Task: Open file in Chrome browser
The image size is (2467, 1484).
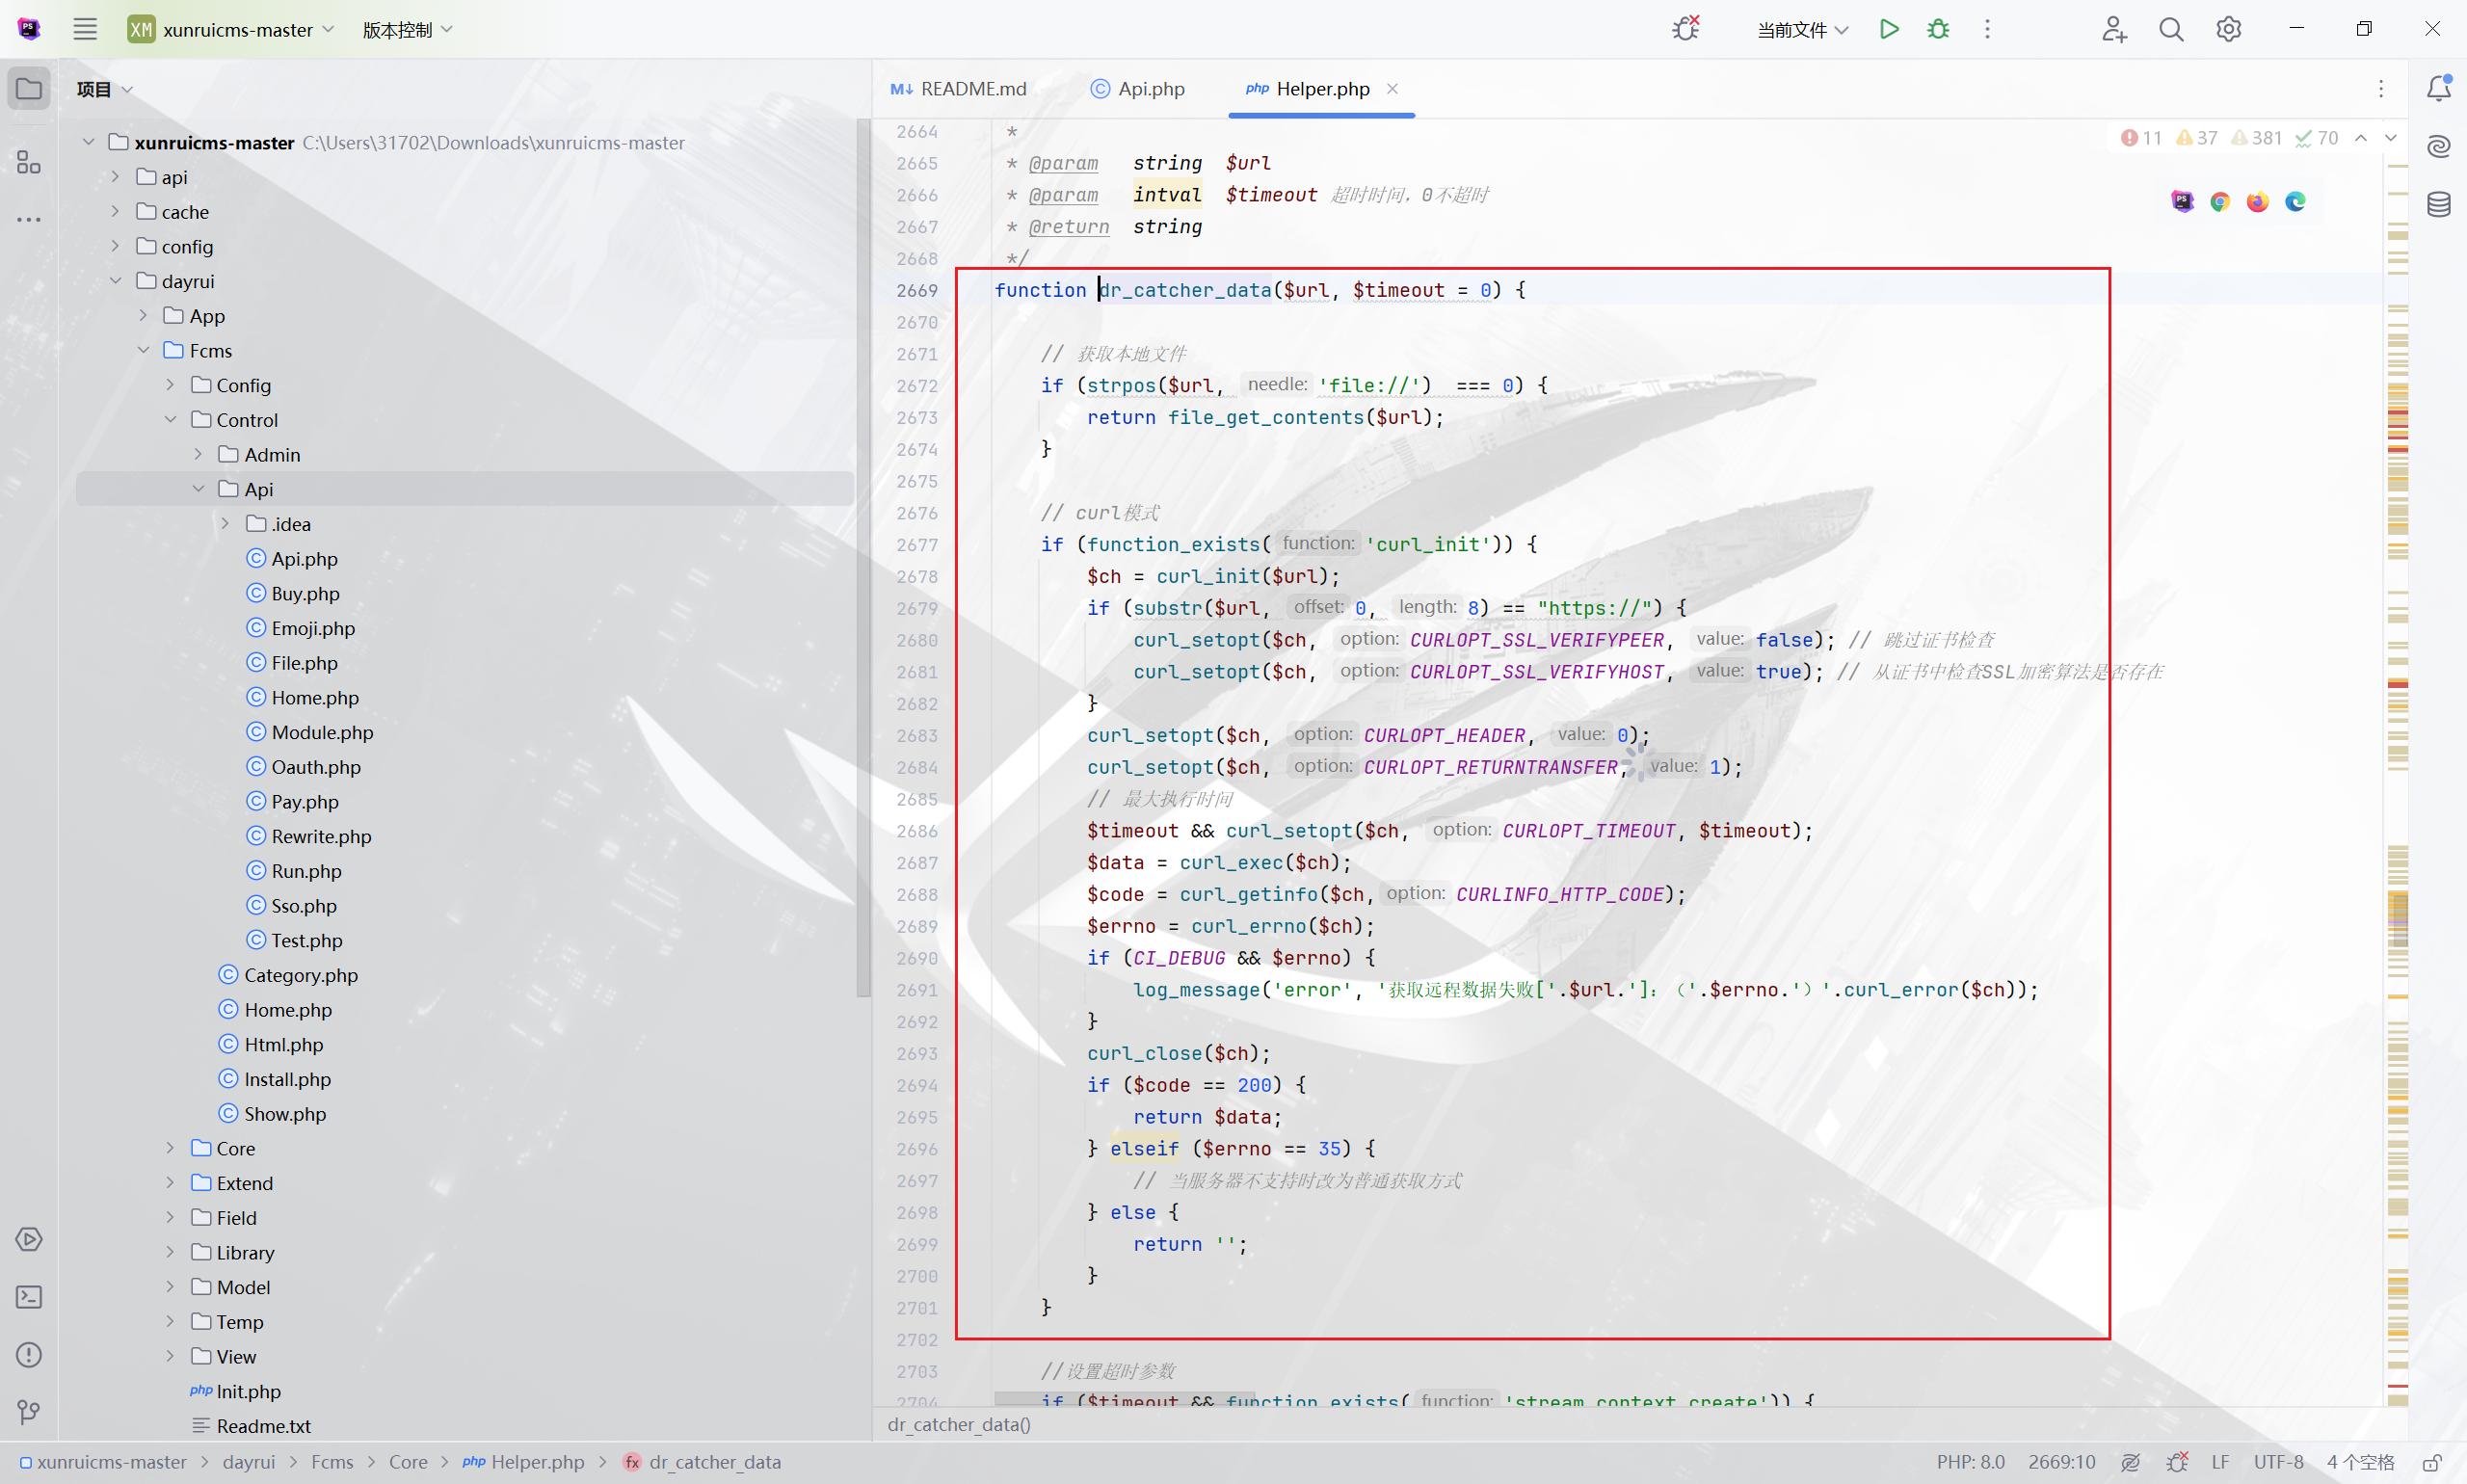Action: coord(2220,201)
